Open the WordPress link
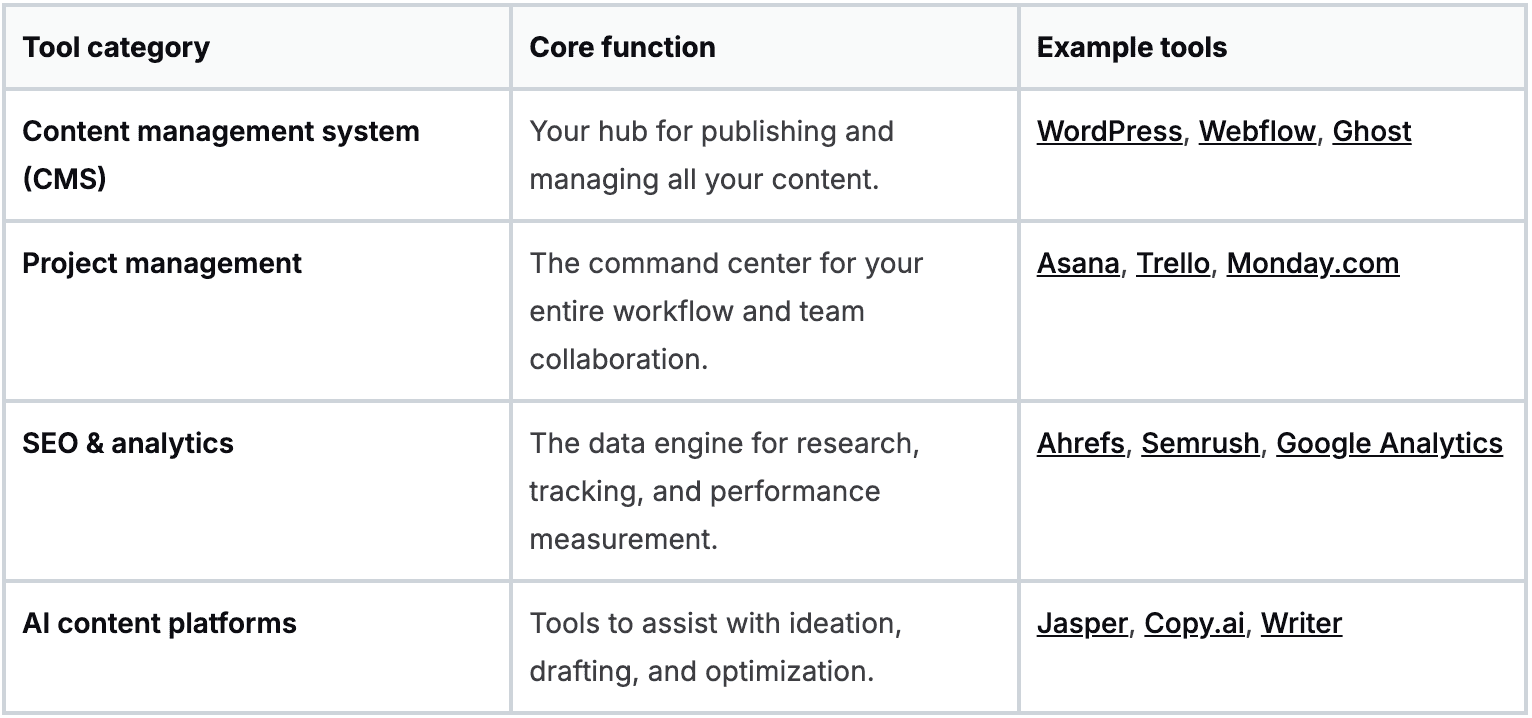The width and height of the screenshot is (1532, 718). pos(1108,132)
